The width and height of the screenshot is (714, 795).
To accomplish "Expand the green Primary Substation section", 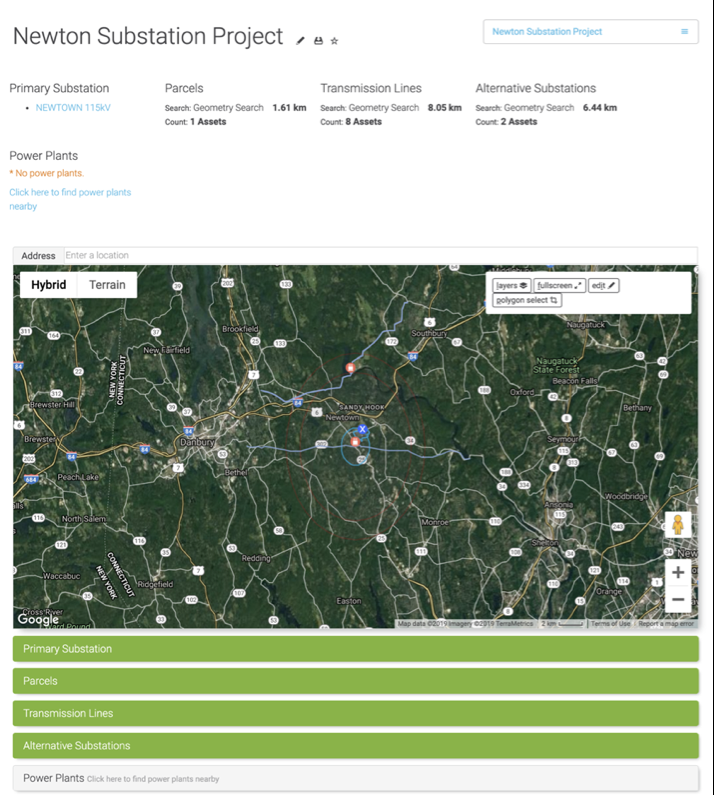I will [x=355, y=649].
